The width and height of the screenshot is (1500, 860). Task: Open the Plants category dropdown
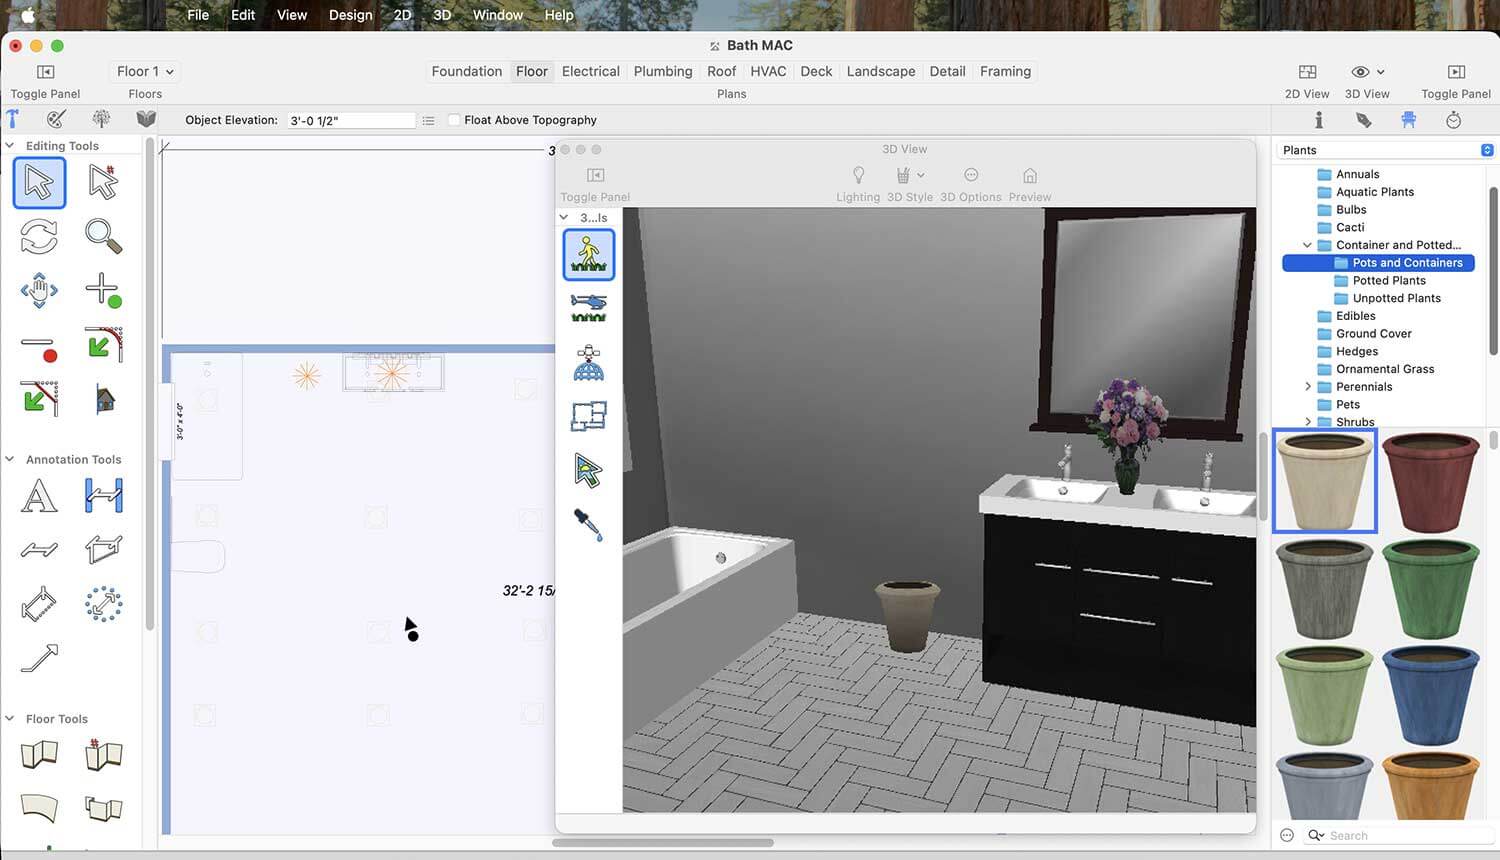point(1486,150)
